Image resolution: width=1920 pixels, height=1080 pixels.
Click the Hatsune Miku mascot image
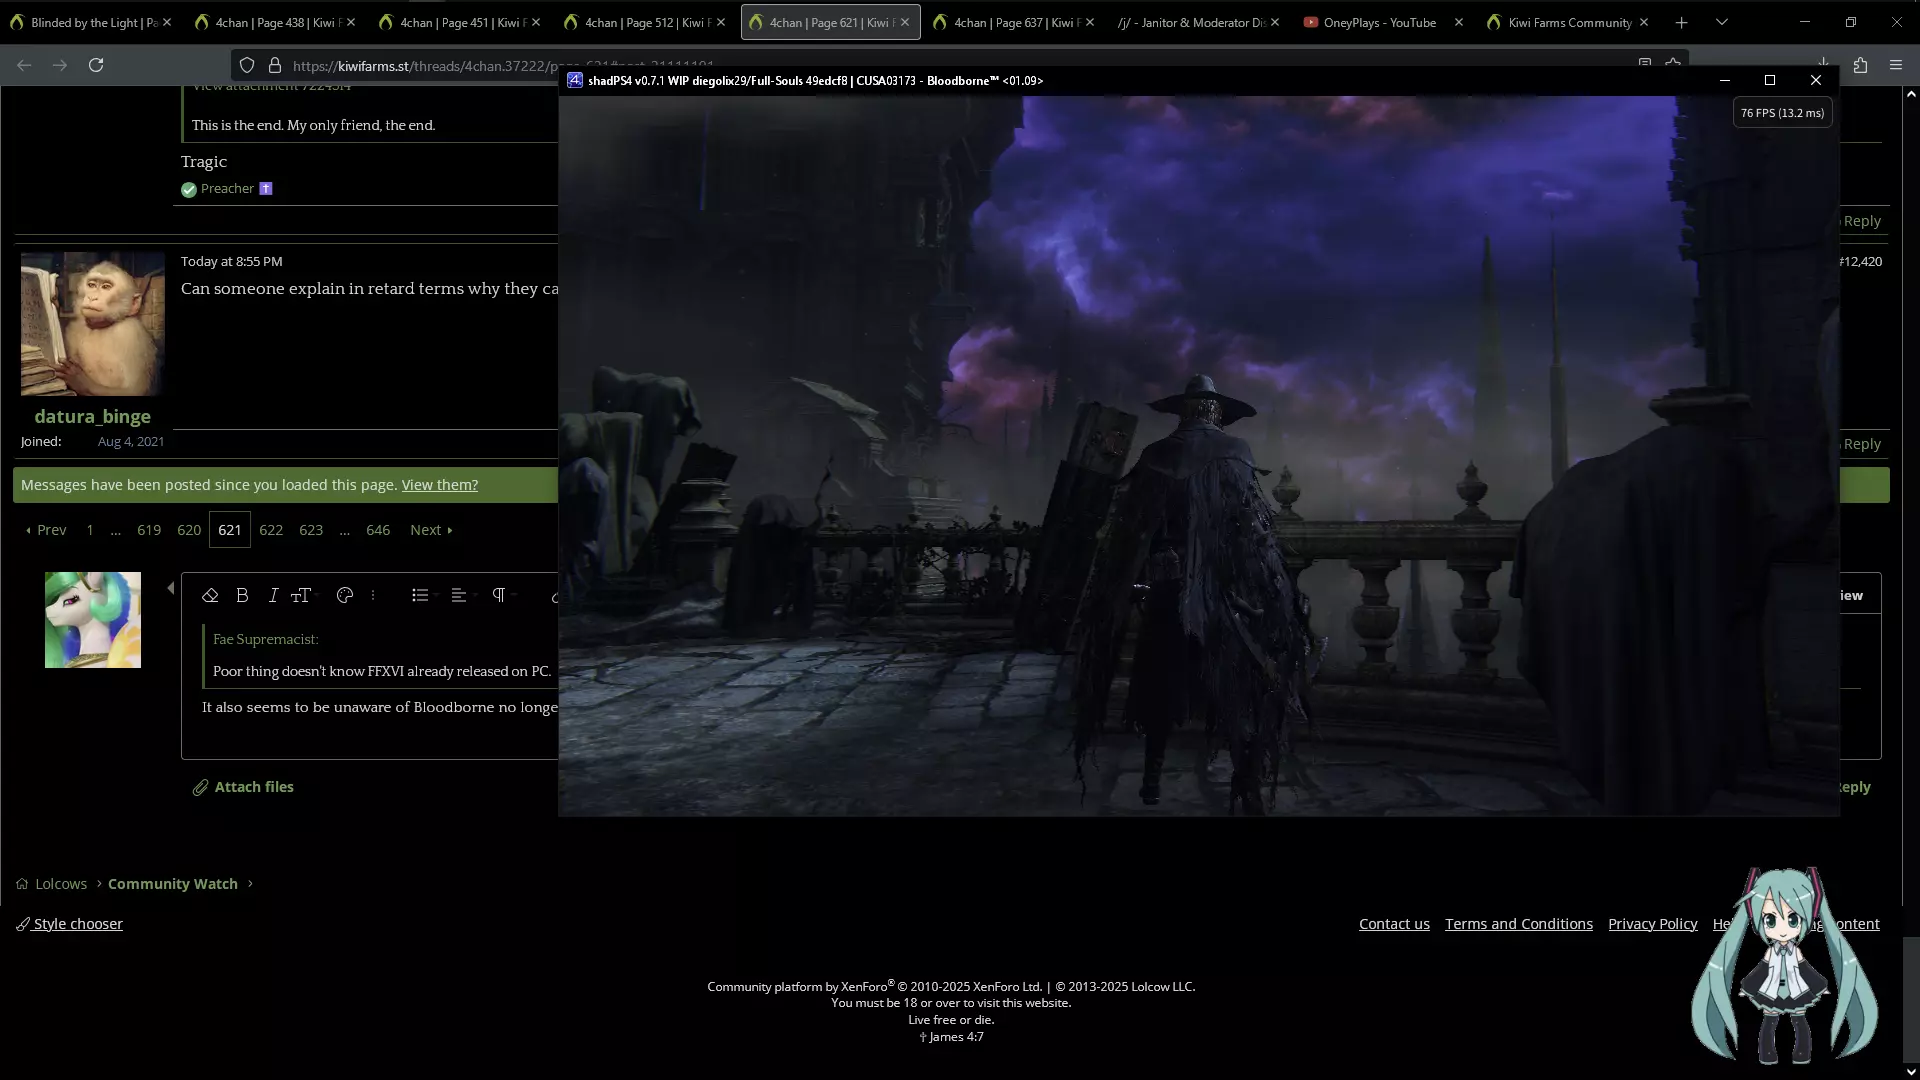[x=1784, y=964]
